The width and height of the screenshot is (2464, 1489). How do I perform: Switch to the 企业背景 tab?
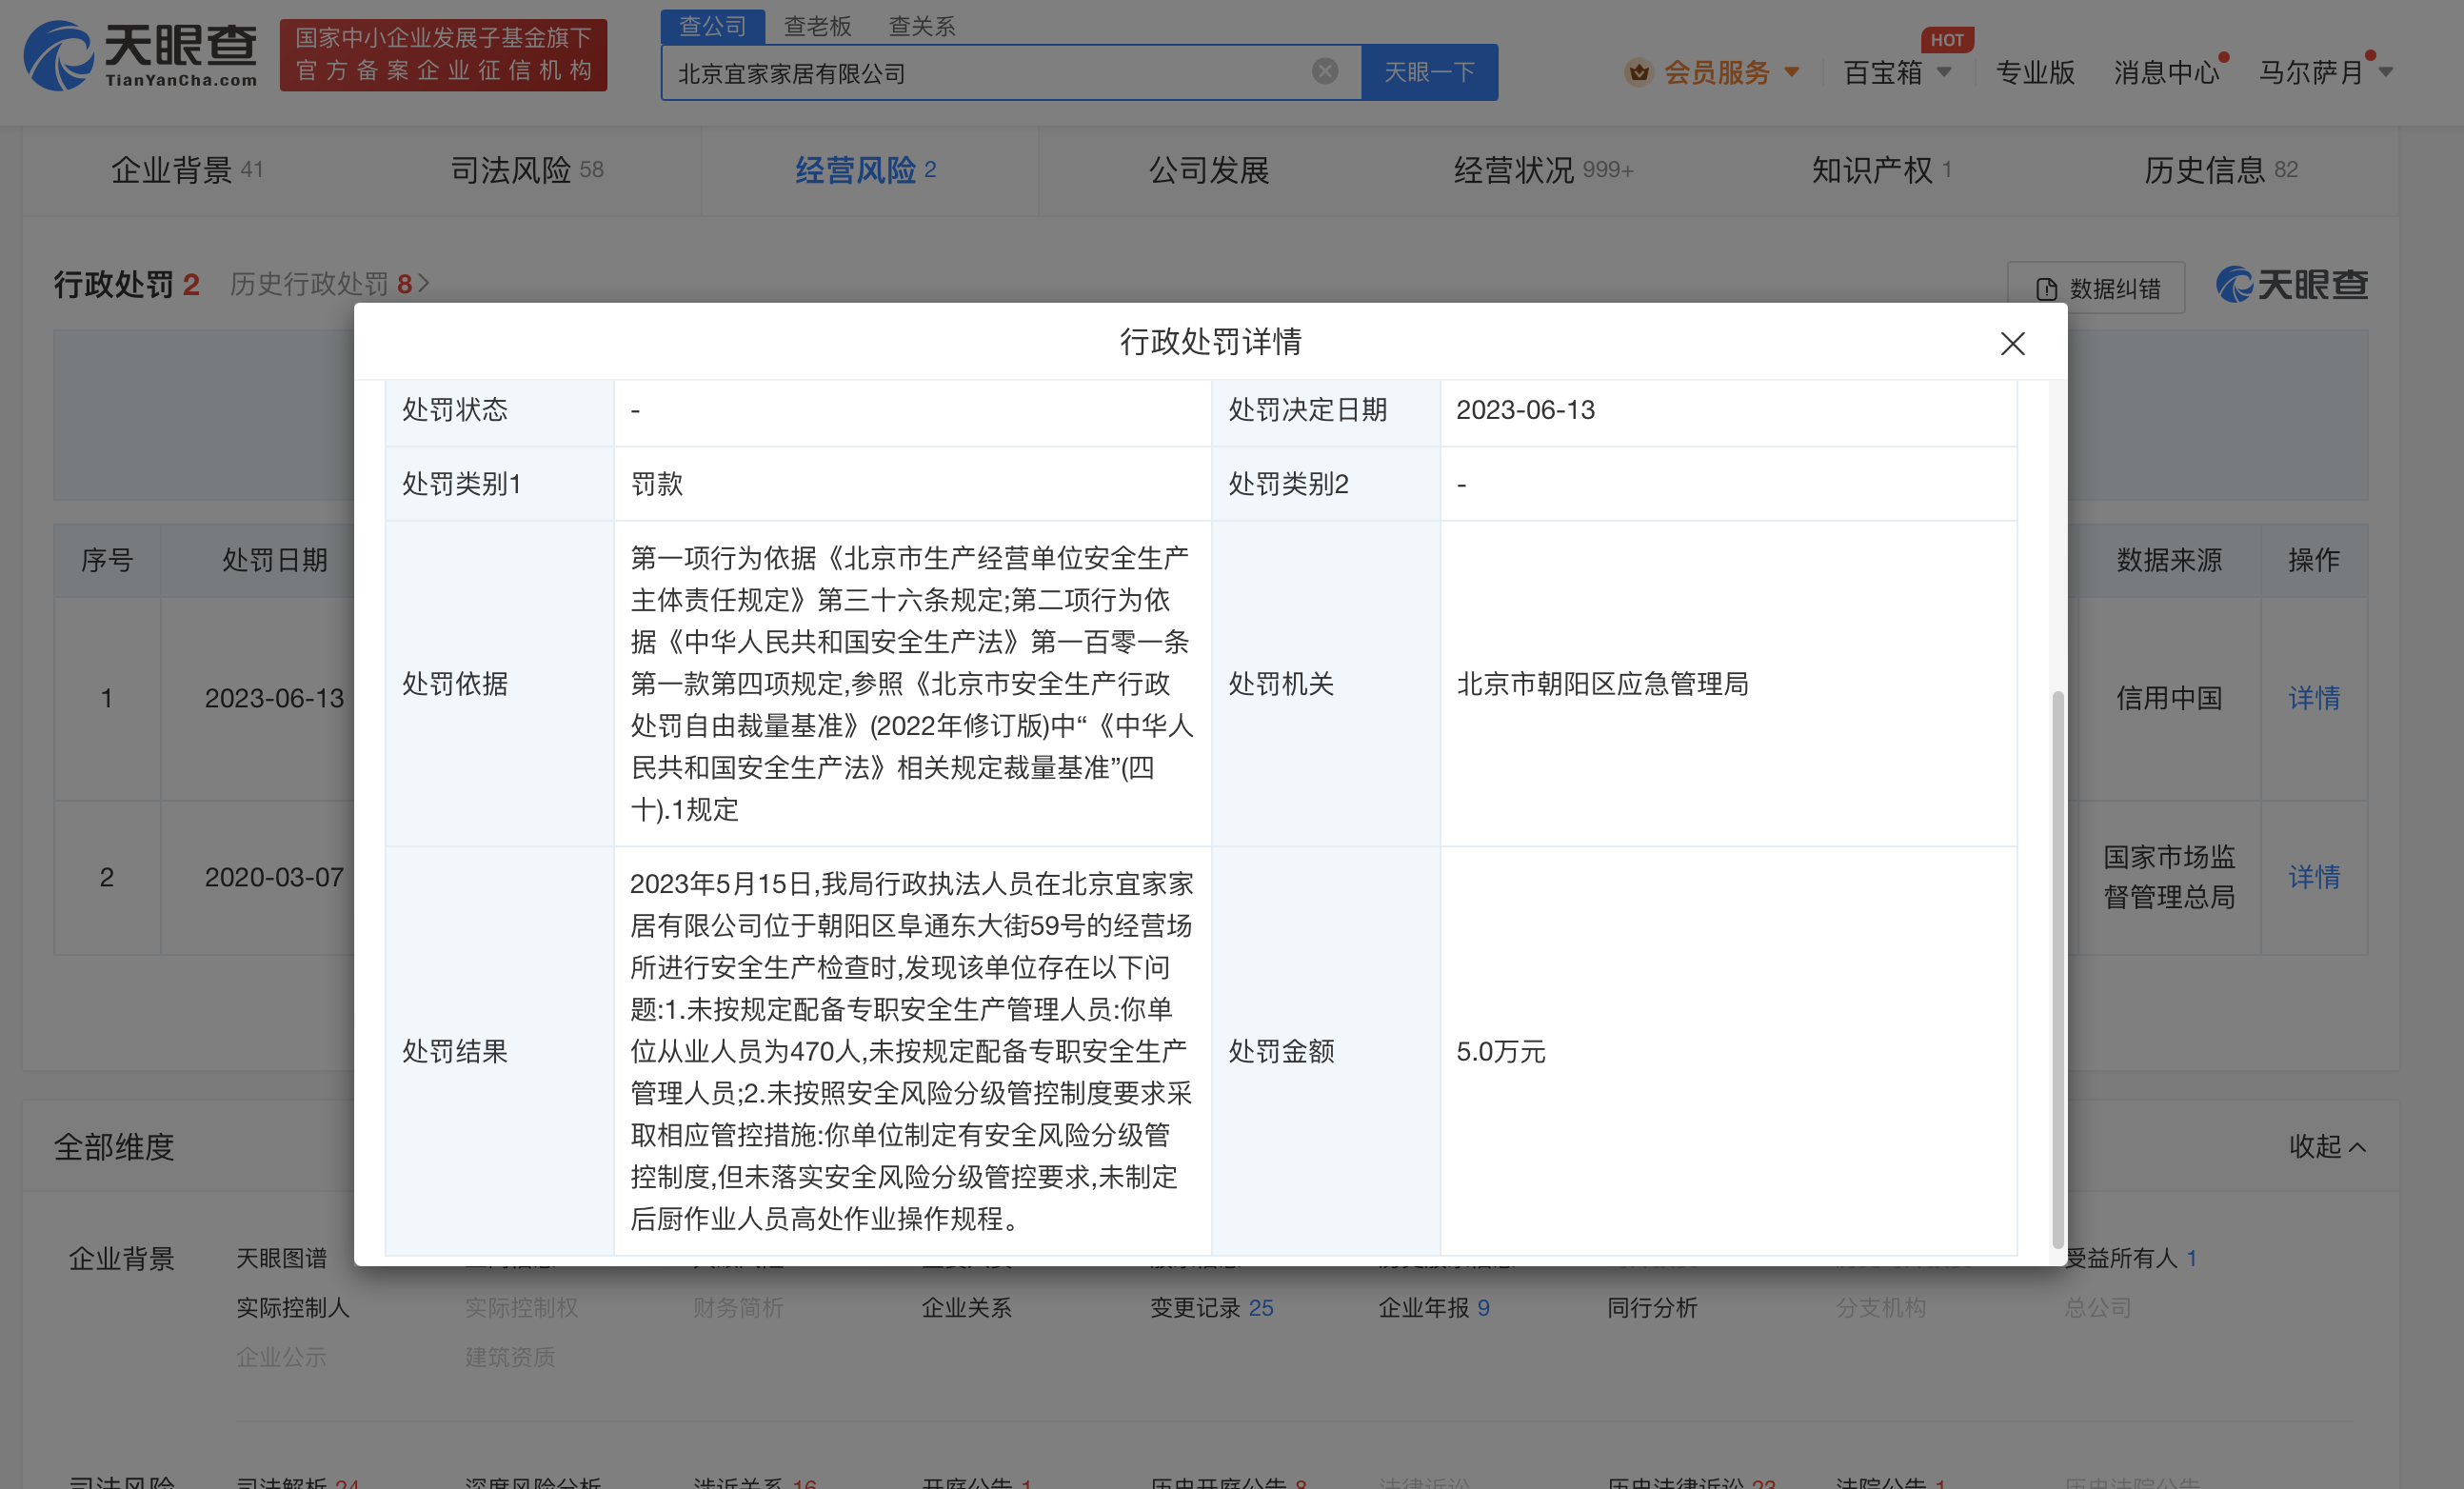pos(186,170)
